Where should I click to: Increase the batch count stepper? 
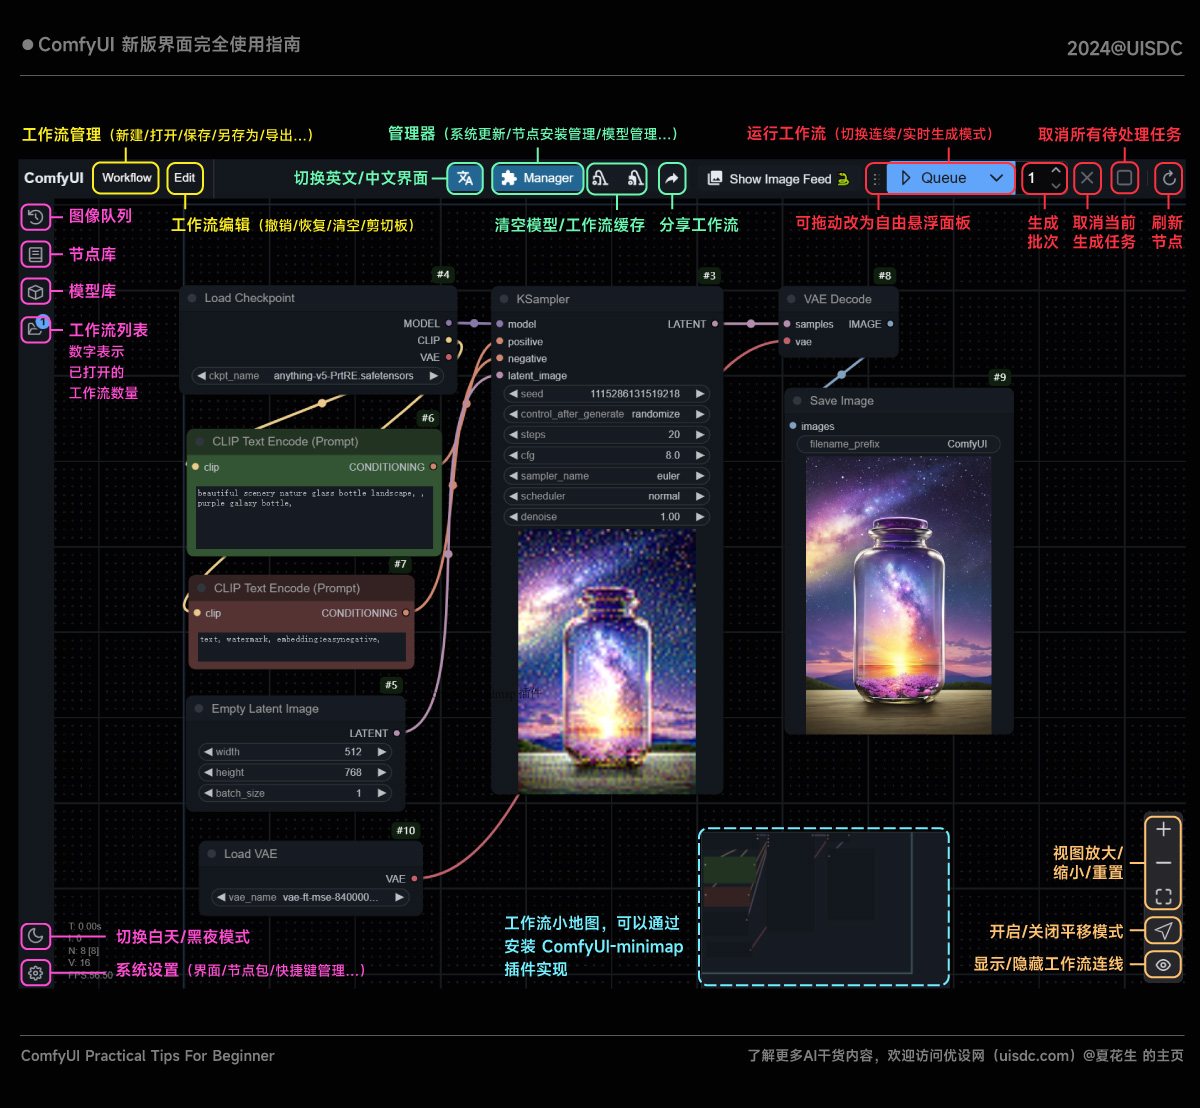1056,172
